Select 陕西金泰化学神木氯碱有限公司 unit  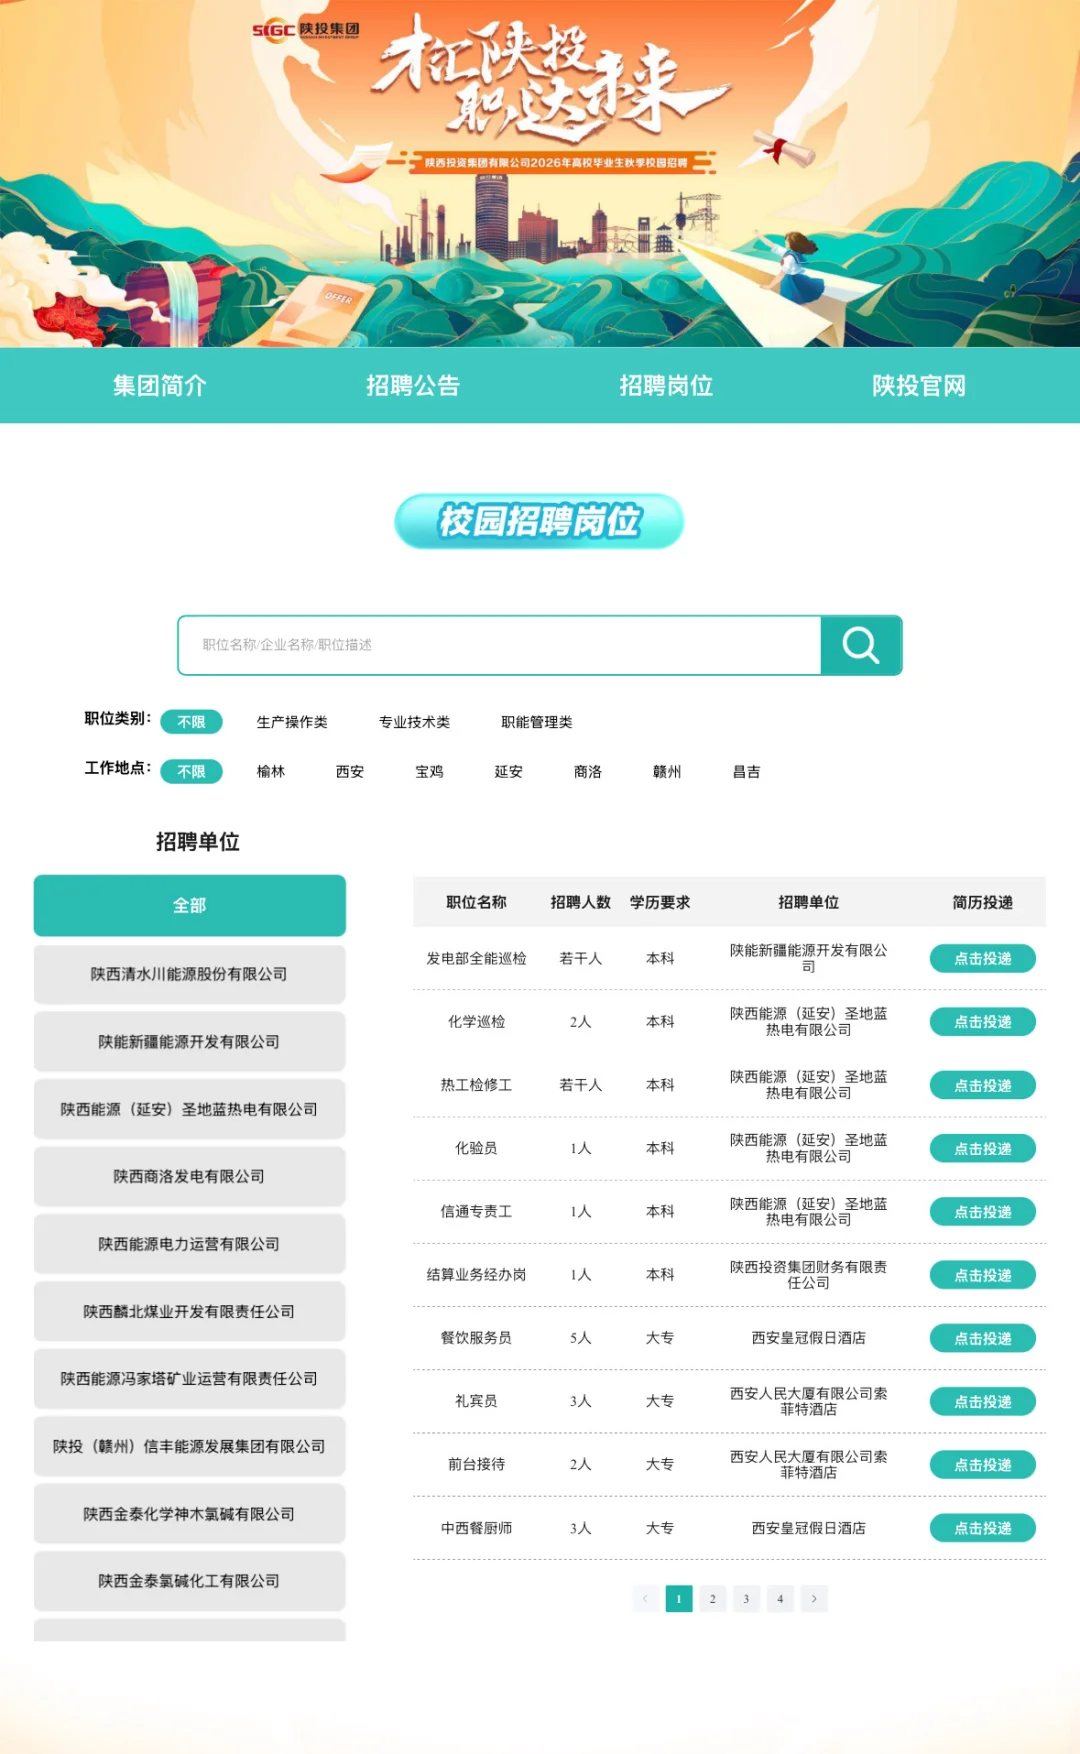point(190,1514)
